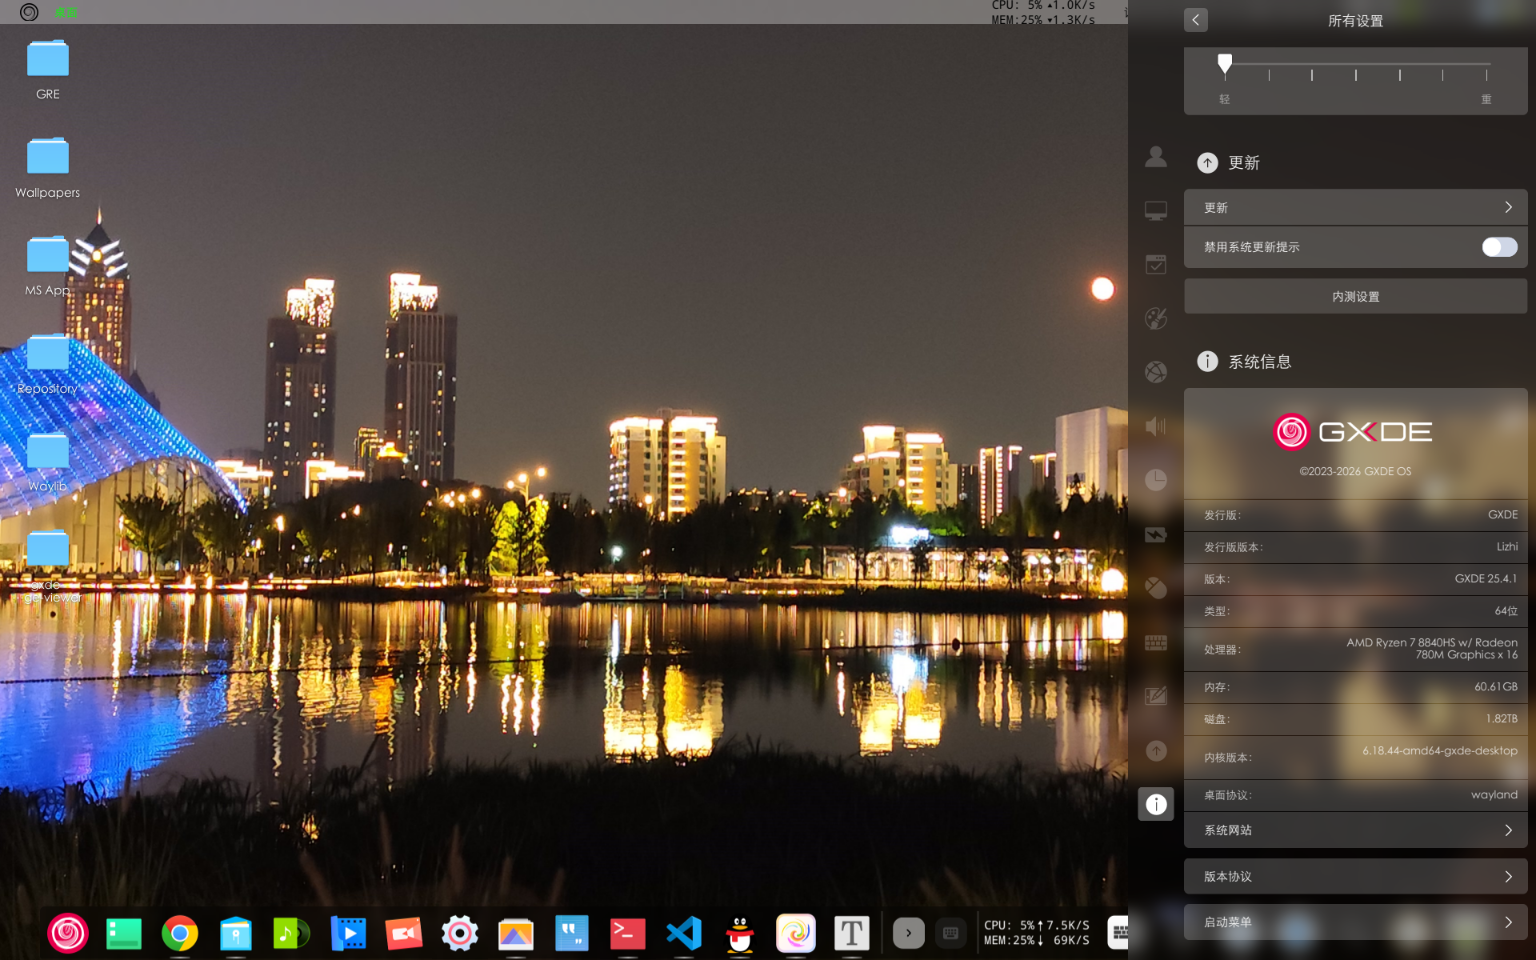Open screen recorder in dock
Screen dimensions: 1536x960
(x=404, y=933)
